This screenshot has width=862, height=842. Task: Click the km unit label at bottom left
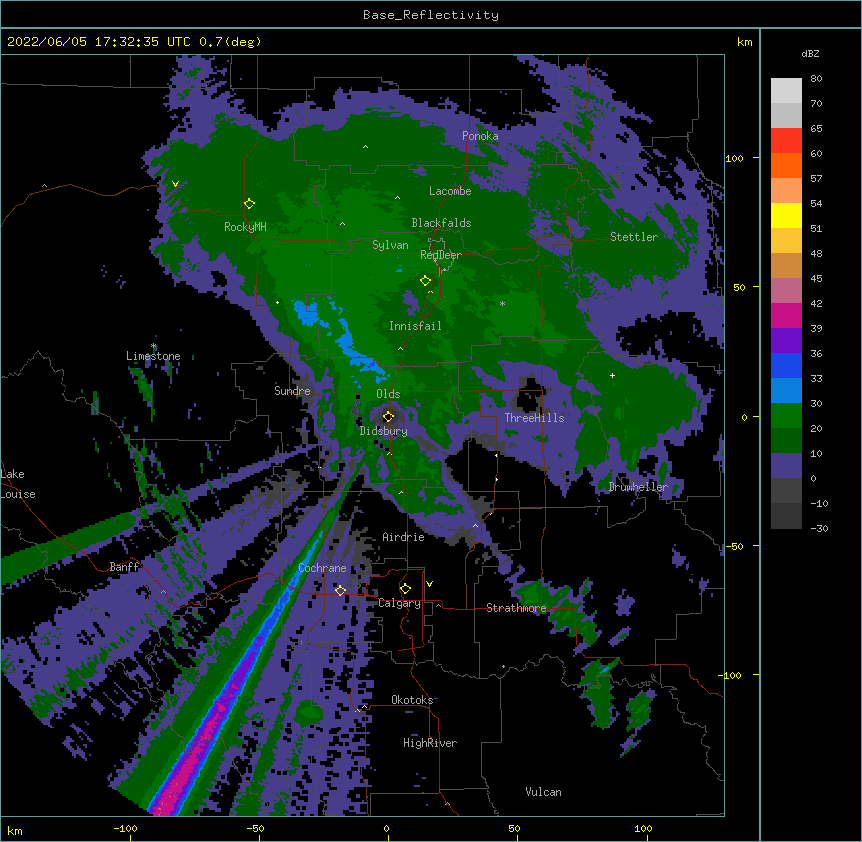(x=15, y=831)
